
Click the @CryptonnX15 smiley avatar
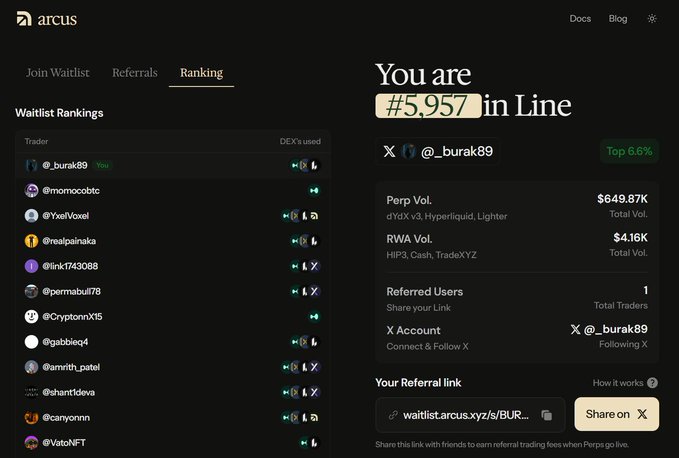pos(31,316)
